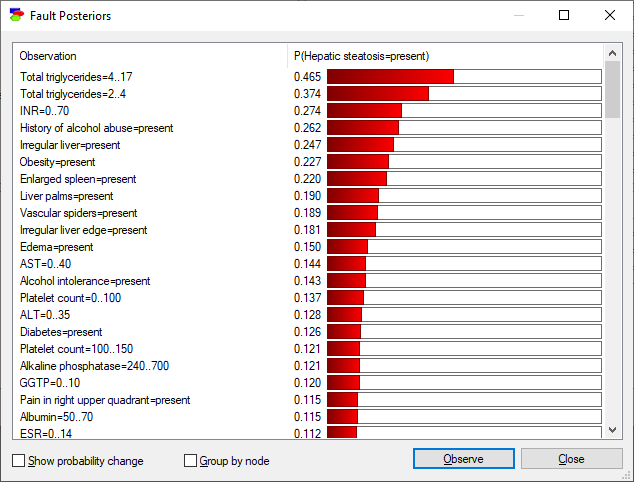Click the Fault Posteriors app icon in title bar

[16, 15]
